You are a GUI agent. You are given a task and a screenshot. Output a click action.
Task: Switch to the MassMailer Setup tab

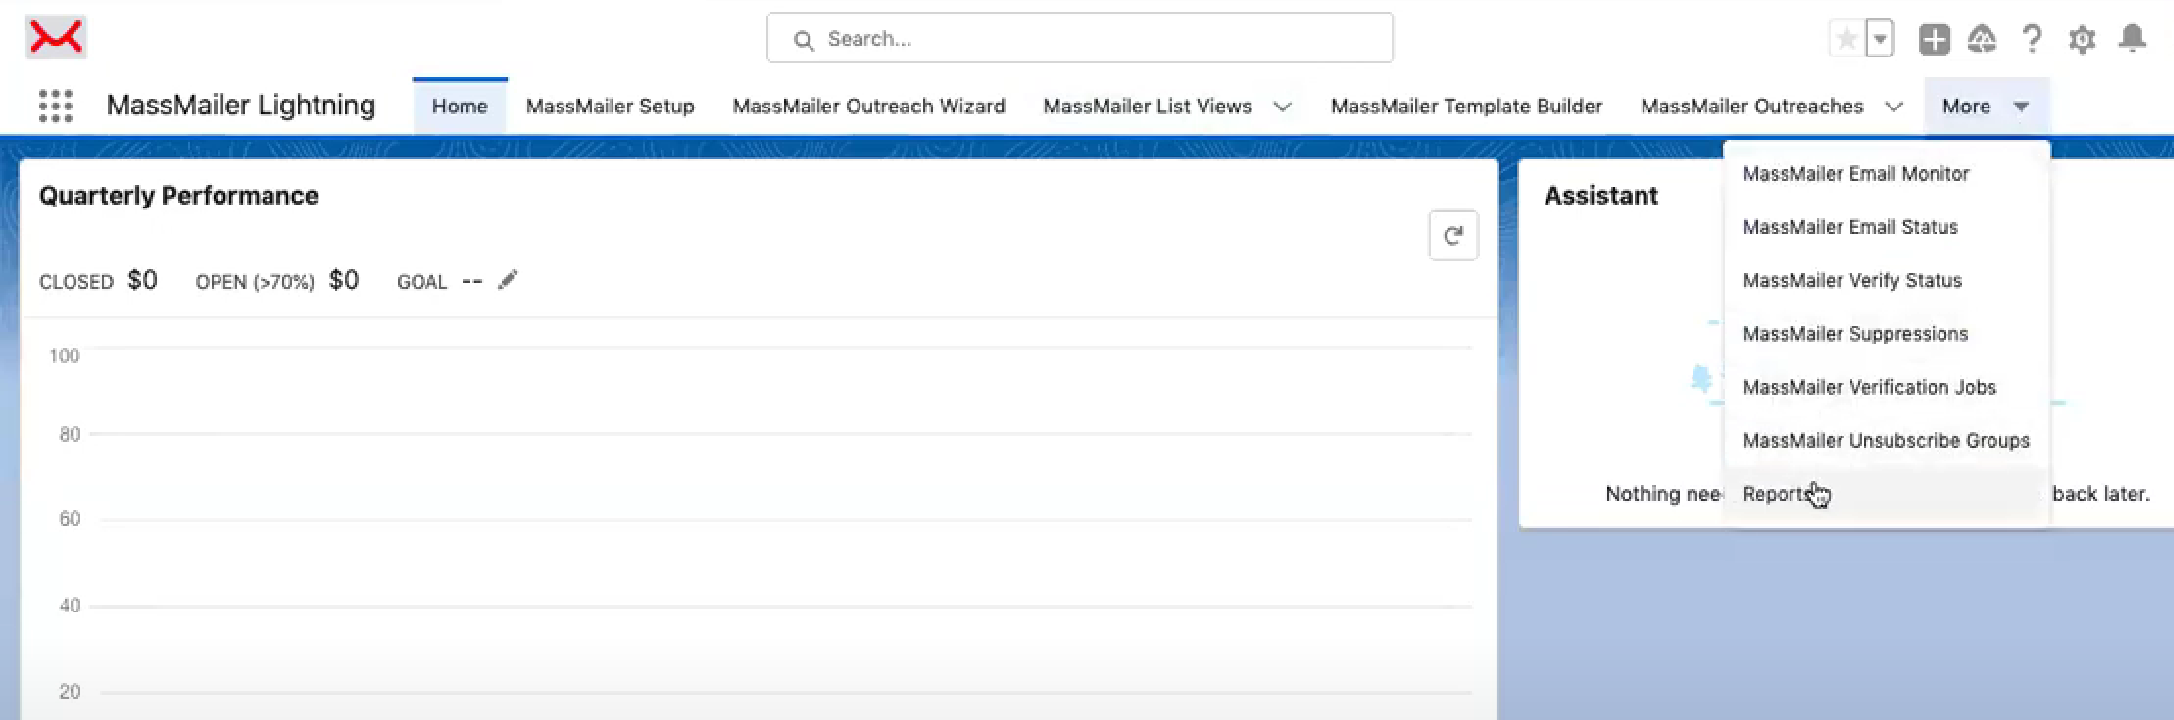(x=610, y=107)
